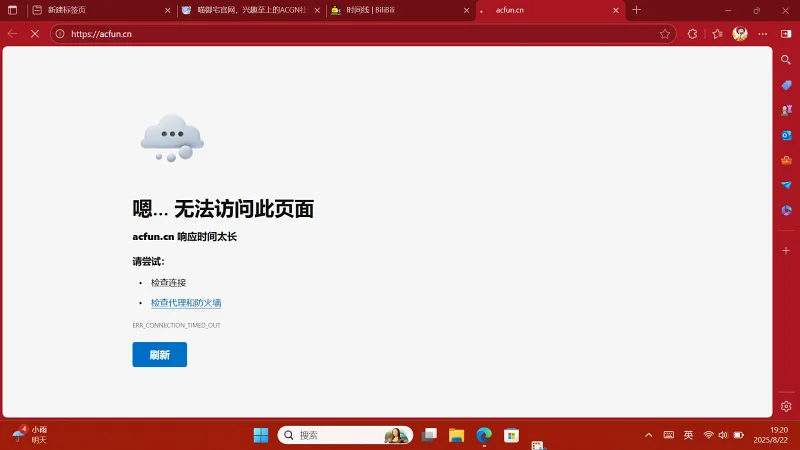Switch to the 新建标签页 tab
This screenshot has width=800, height=450.
(101, 10)
